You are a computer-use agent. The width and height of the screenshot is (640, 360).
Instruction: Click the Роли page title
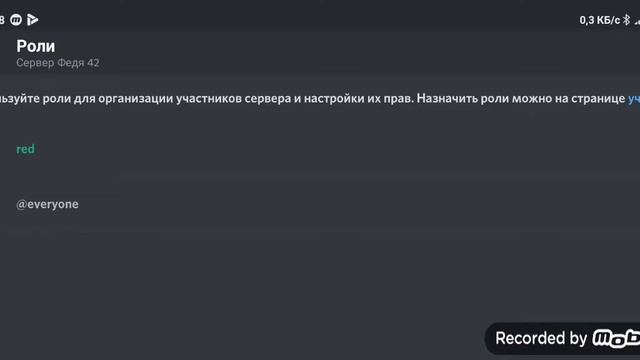36,46
